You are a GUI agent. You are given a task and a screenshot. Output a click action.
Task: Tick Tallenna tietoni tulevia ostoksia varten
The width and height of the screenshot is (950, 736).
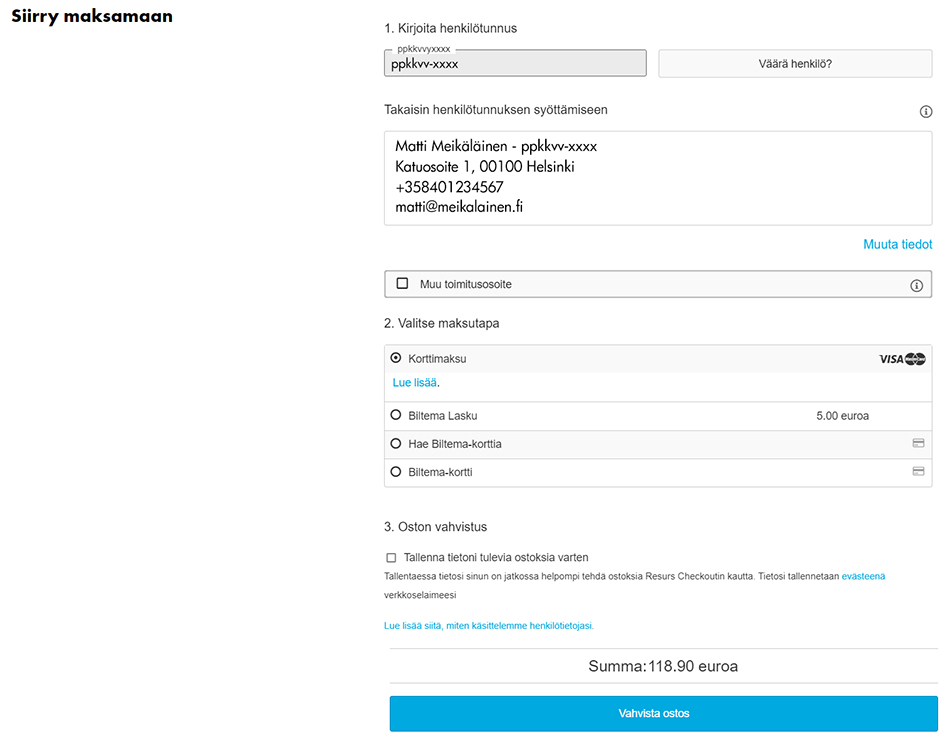[x=391, y=558]
